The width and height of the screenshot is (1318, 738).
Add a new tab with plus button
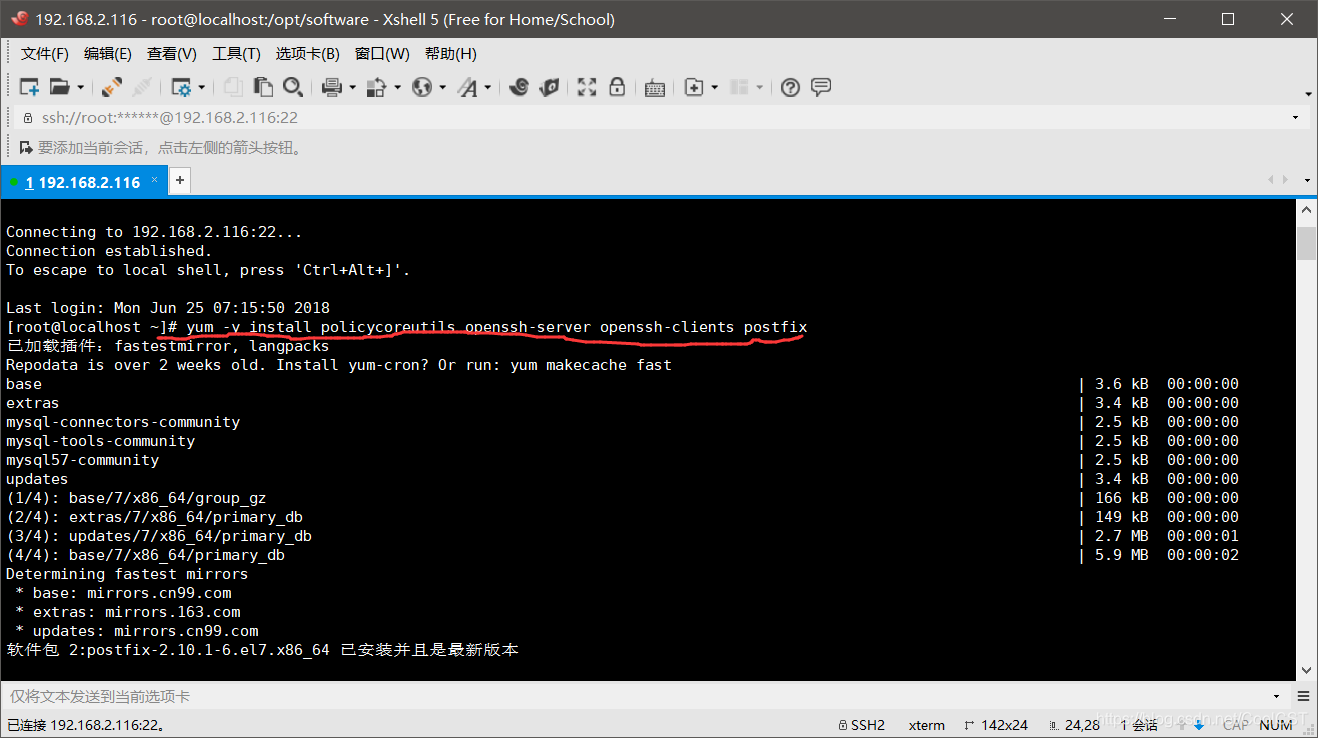(x=180, y=181)
